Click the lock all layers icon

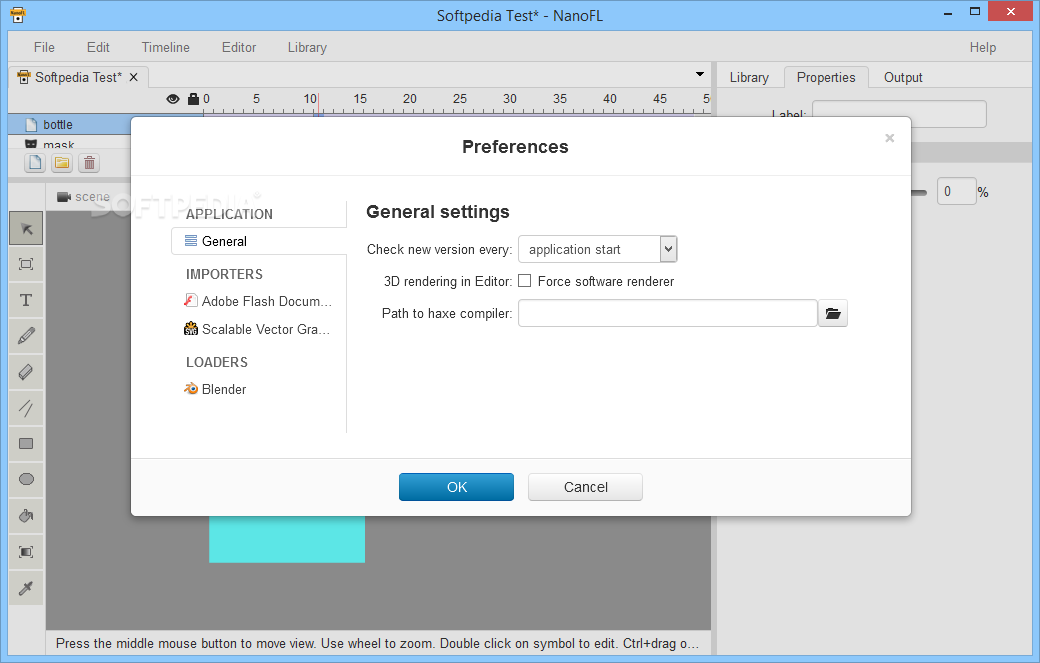(x=193, y=99)
